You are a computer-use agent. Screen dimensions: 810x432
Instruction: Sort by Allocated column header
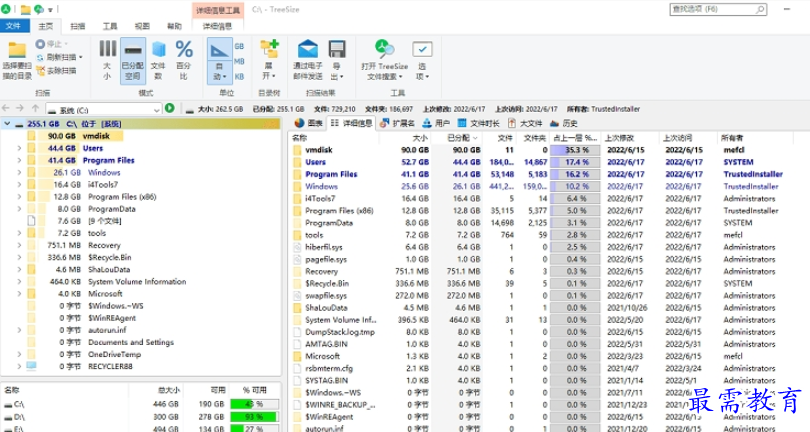457,138
